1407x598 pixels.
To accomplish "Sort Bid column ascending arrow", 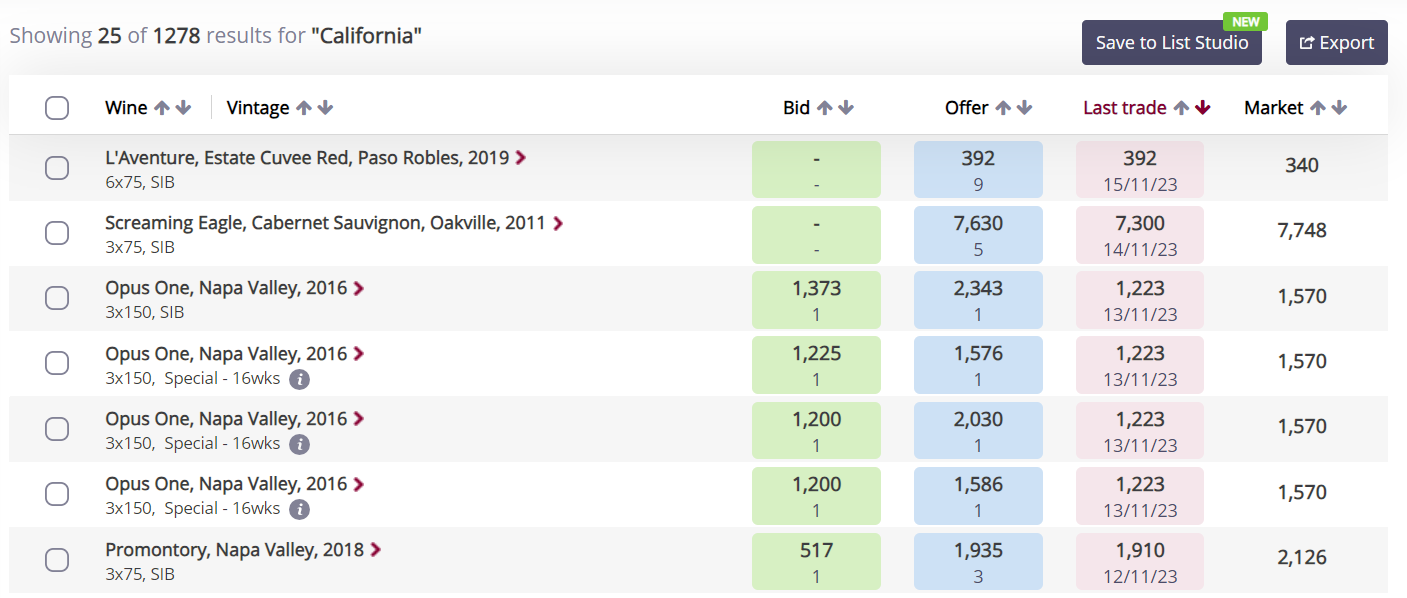I will coord(824,108).
